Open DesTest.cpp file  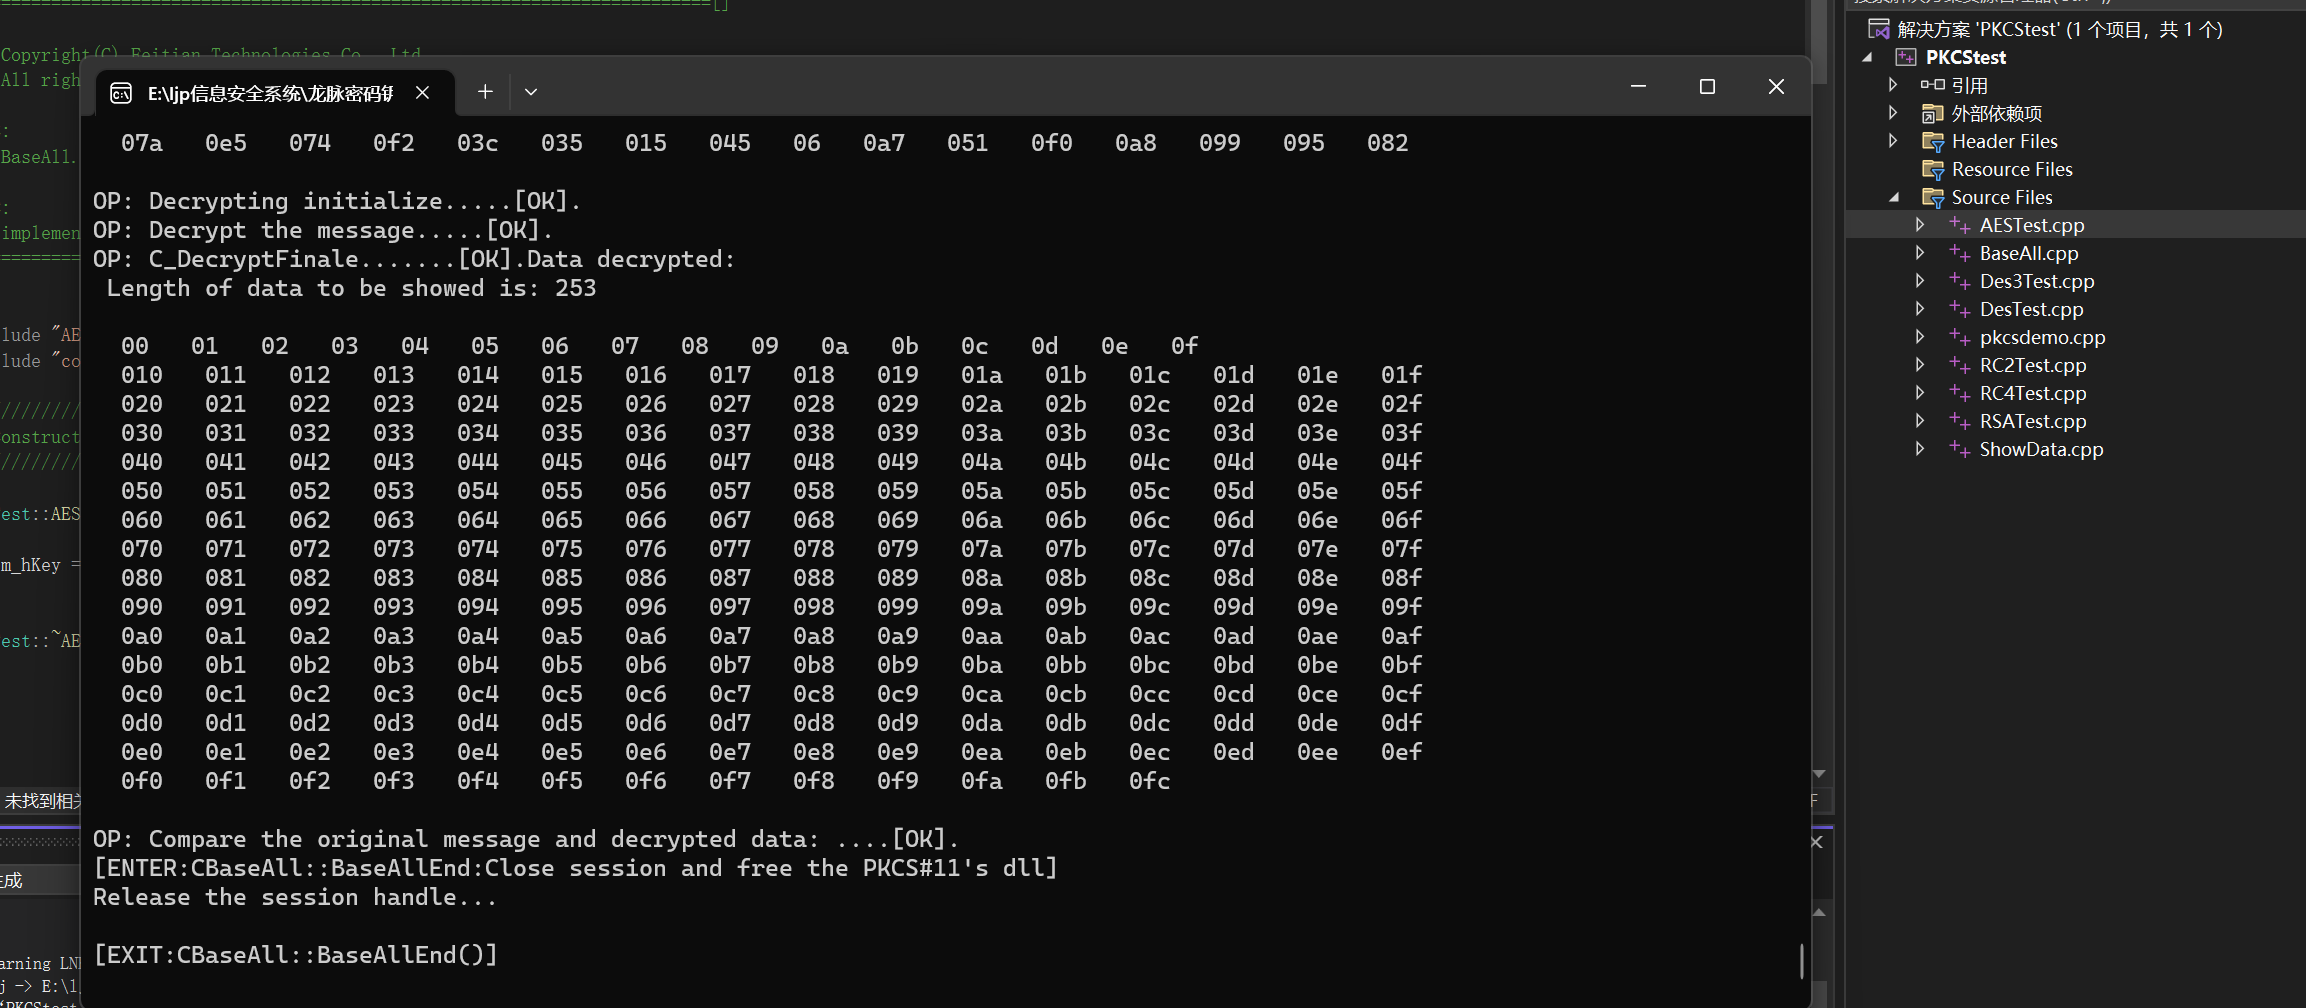pos(2032,309)
